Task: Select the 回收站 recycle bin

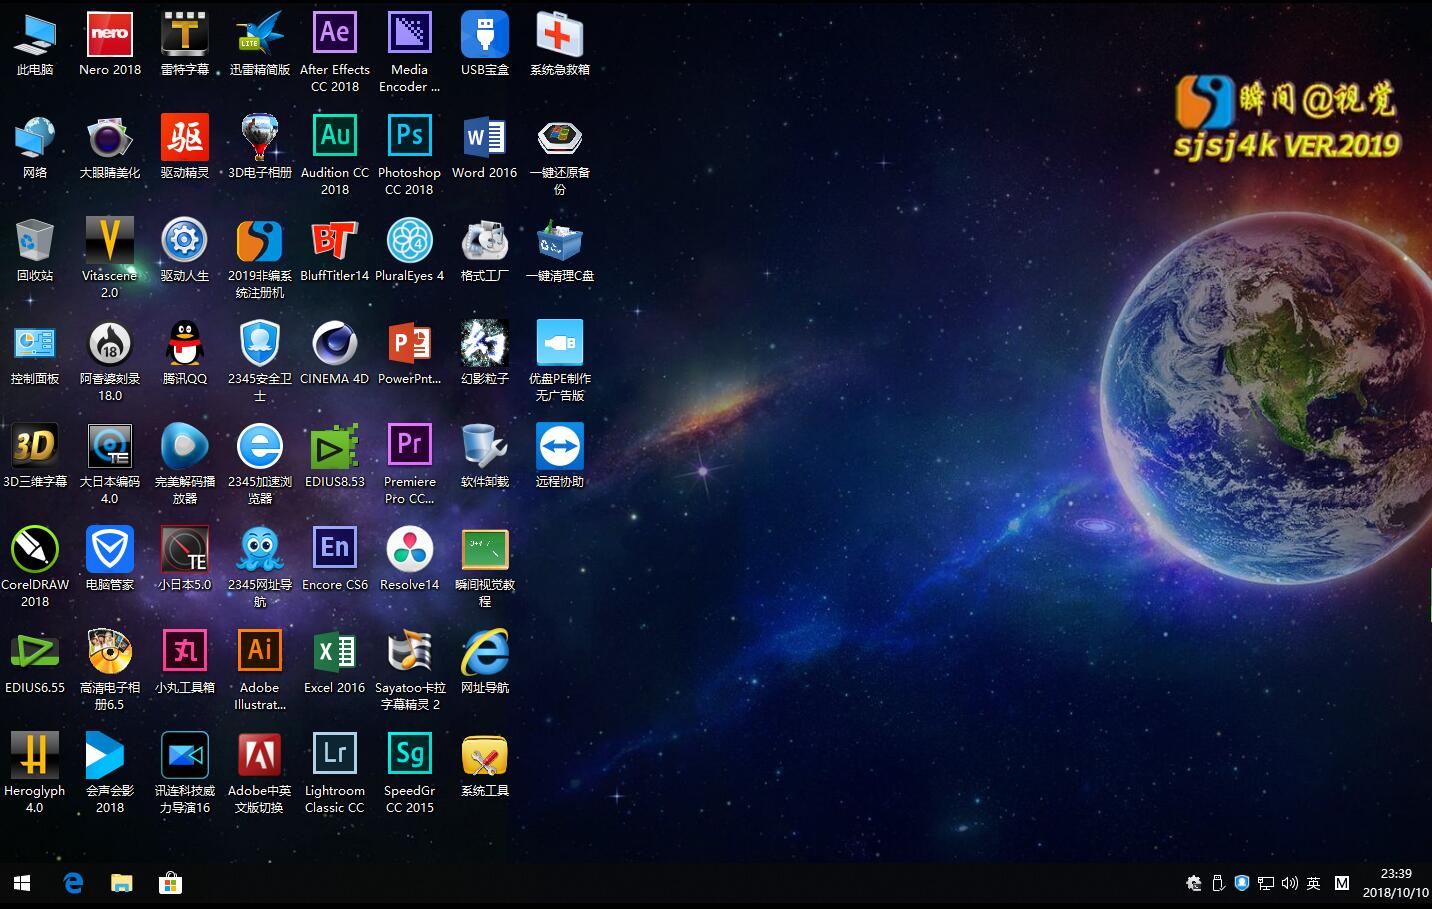Action: point(35,240)
